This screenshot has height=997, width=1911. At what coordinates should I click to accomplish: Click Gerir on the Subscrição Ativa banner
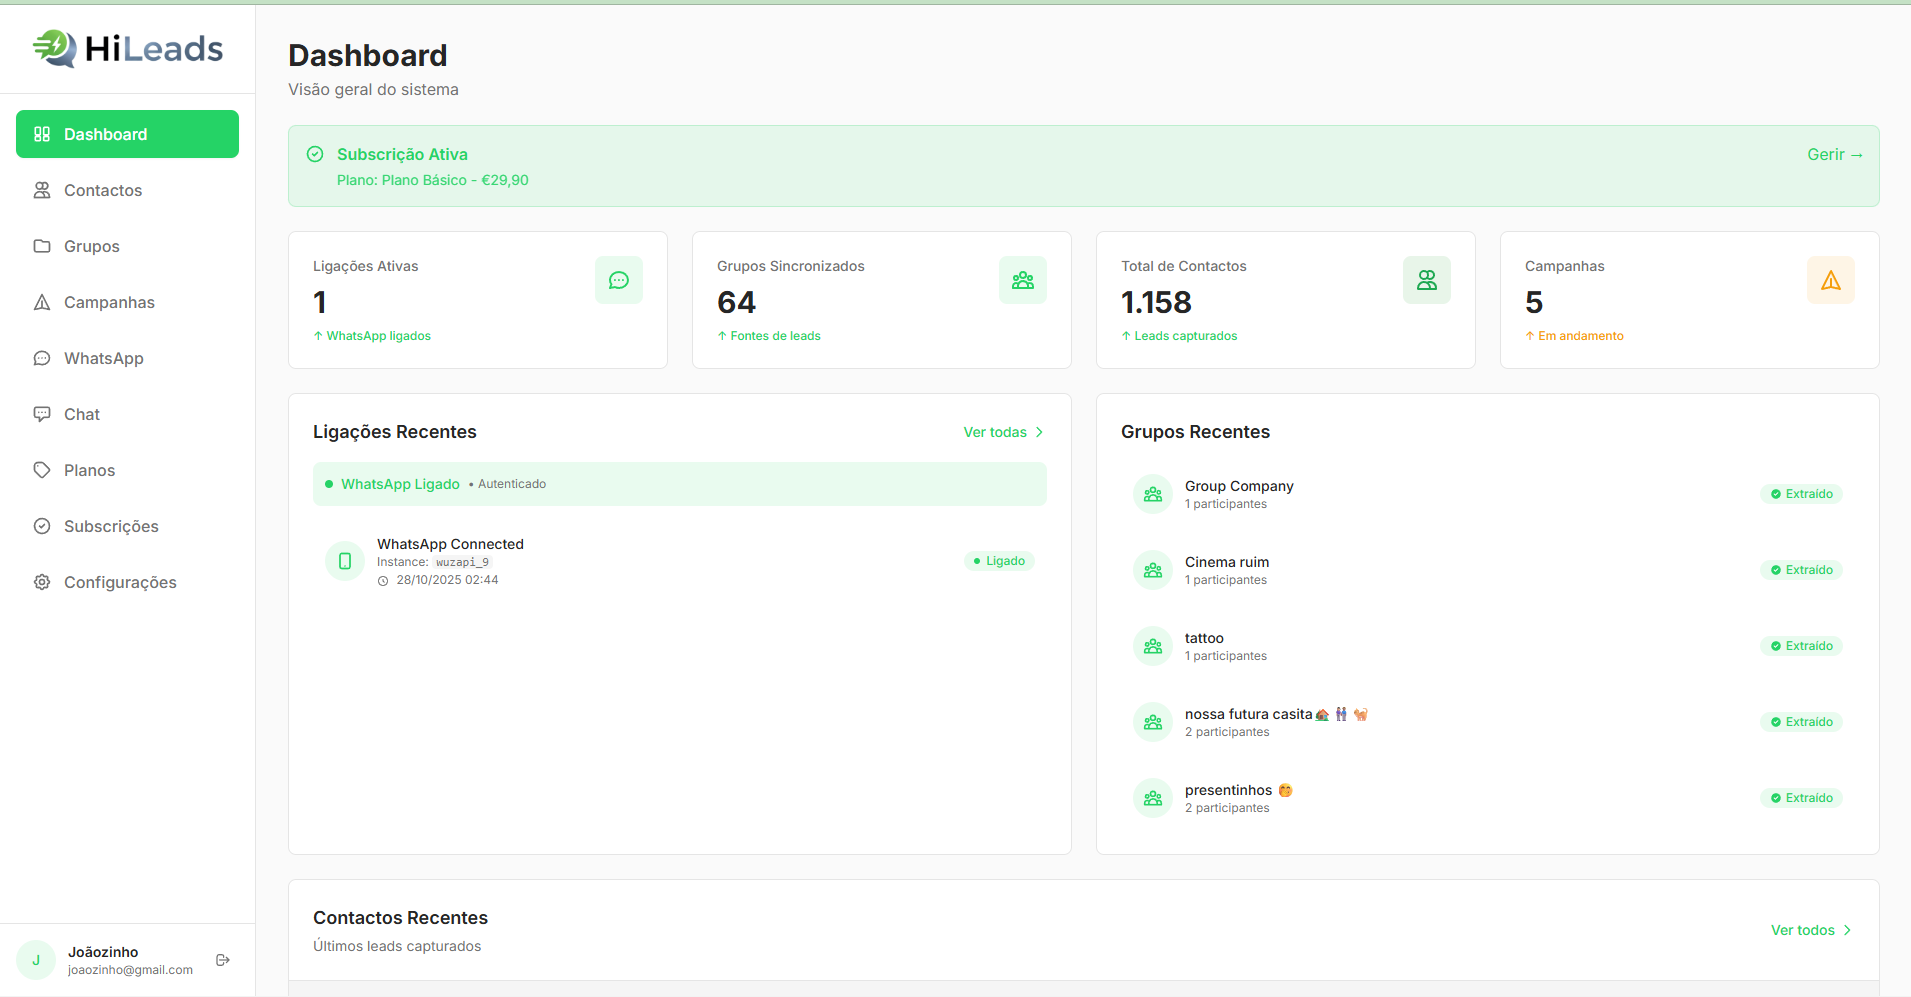click(1835, 154)
